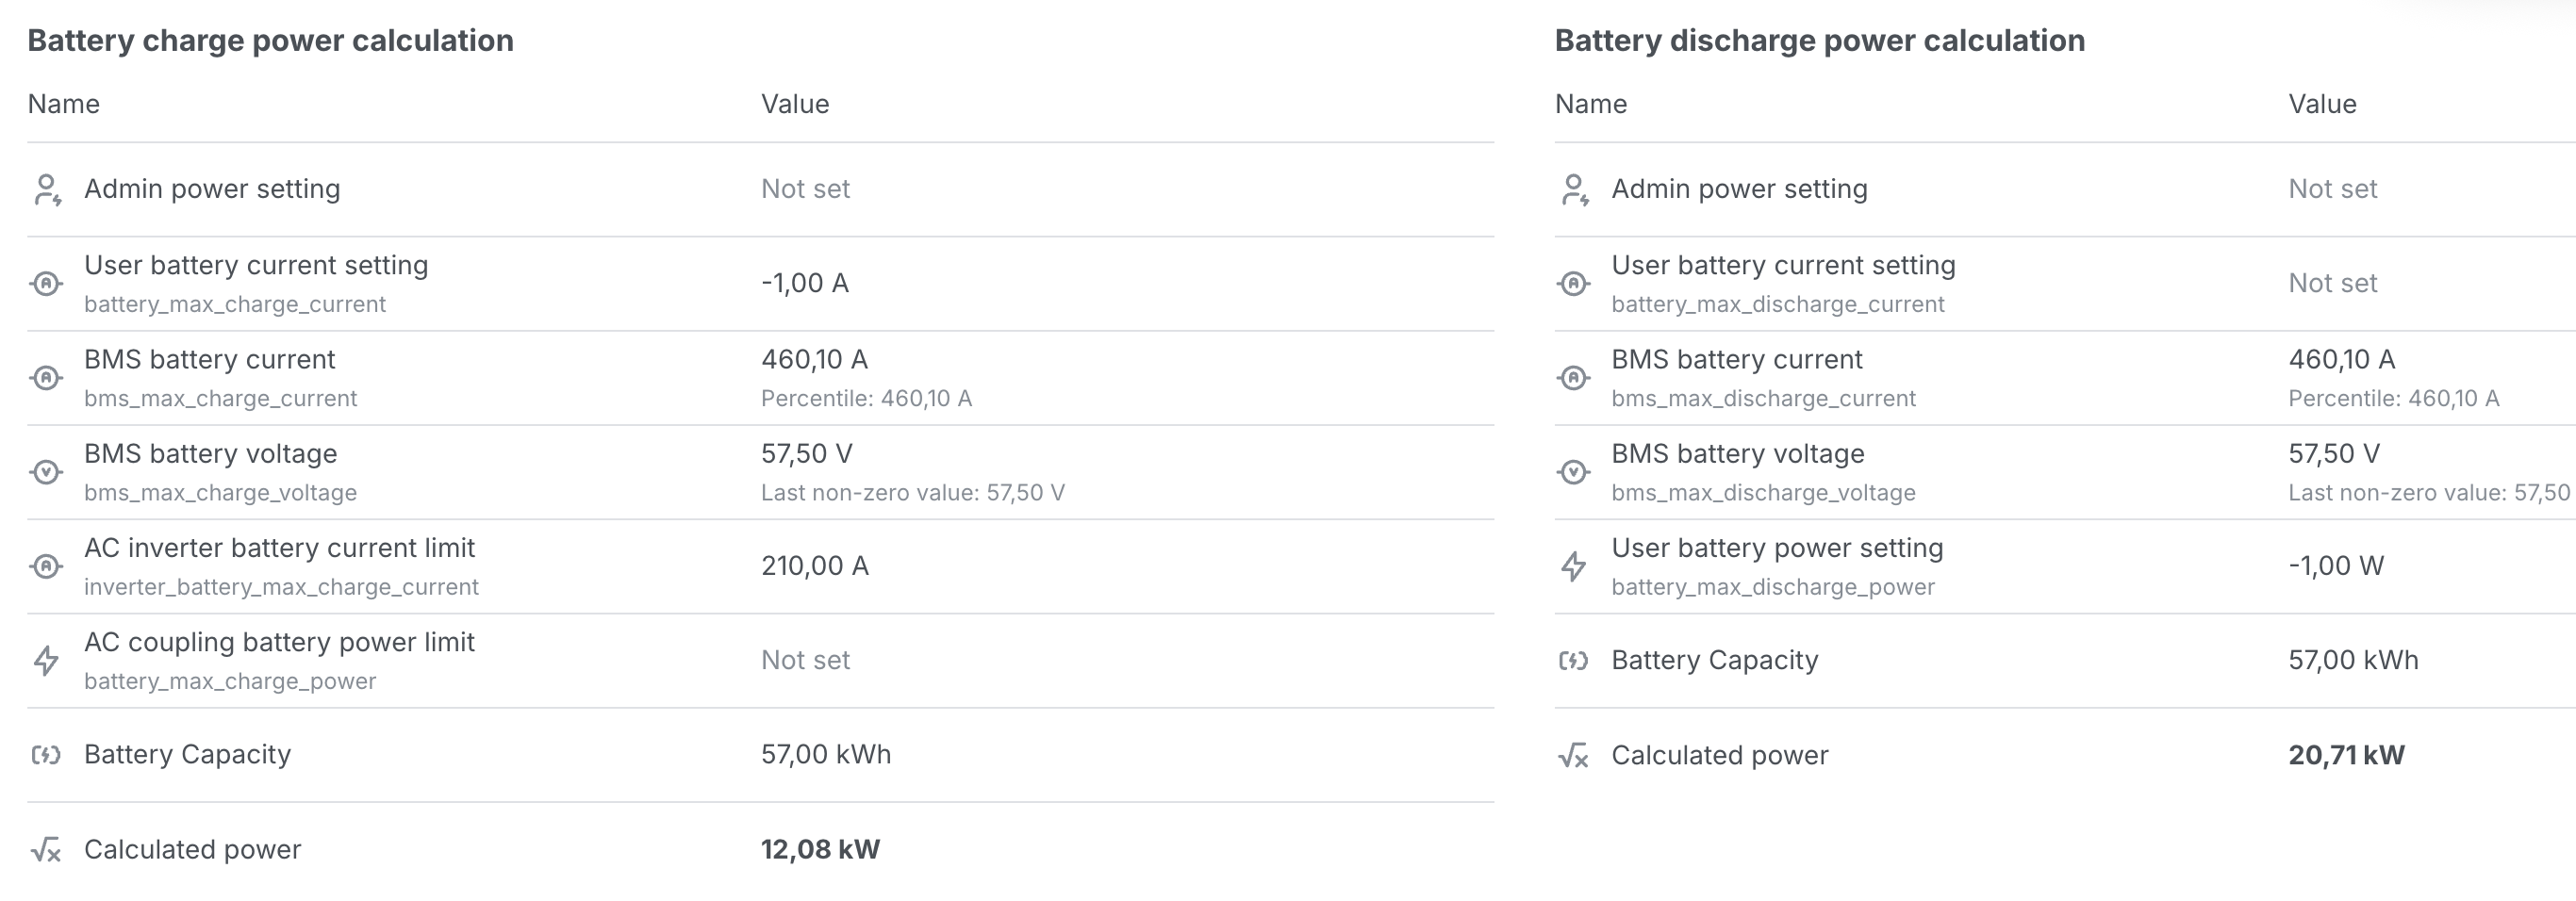The width and height of the screenshot is (2576, 901).
Task: Click the lightning icon for AC coupling battery power limit
Action: click(x=46, y=661)
